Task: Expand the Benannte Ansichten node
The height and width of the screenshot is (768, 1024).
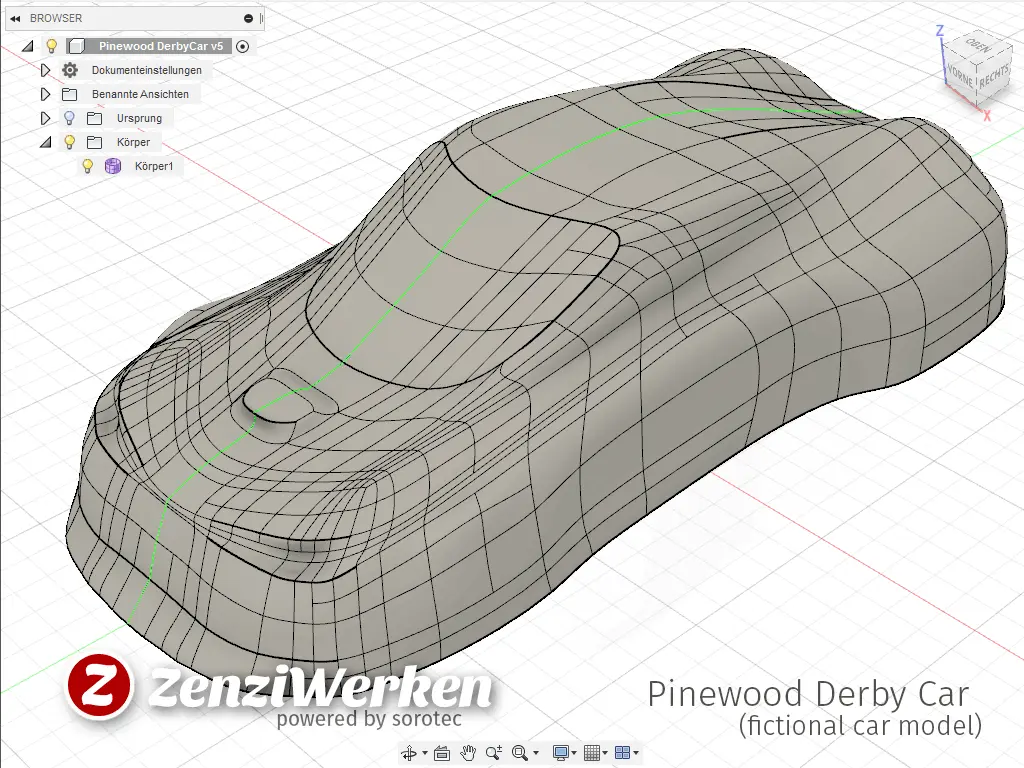Action: pos(45,94)
